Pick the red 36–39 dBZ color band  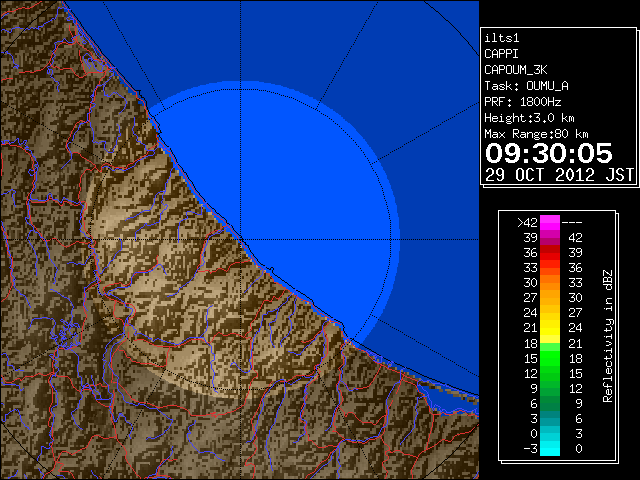550,253
